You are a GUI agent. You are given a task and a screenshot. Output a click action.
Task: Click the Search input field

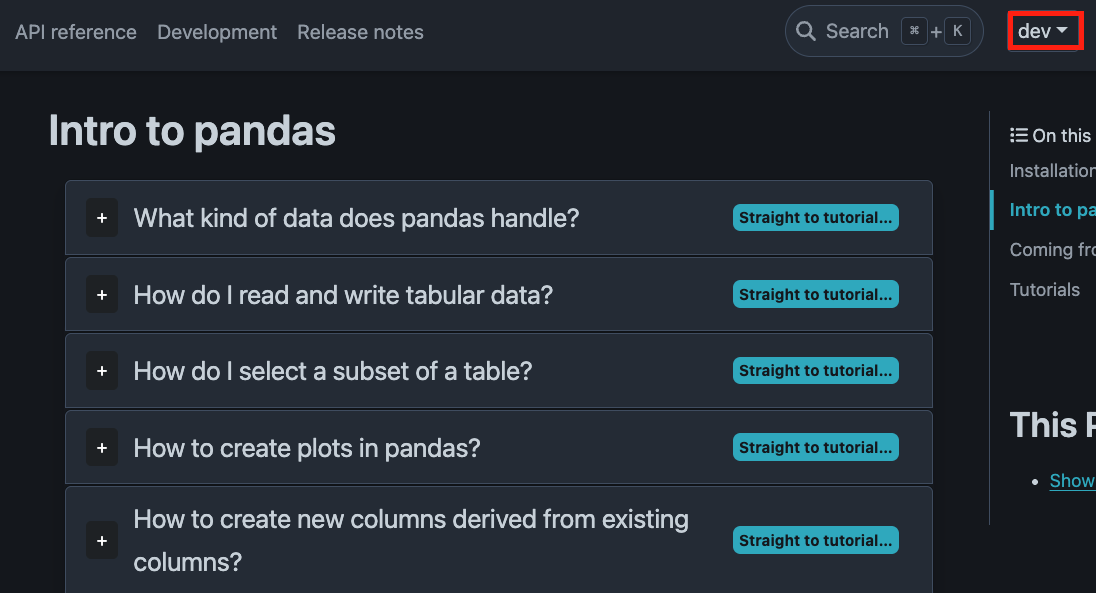tap(884, 31)
